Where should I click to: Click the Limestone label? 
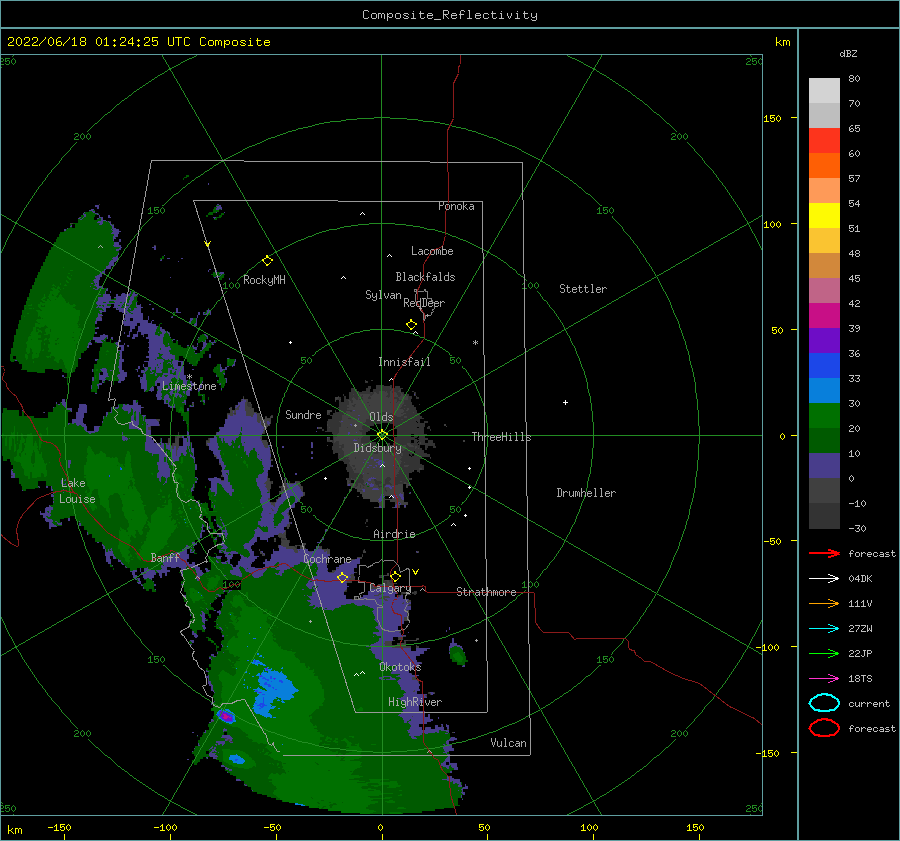pos(189,386)
